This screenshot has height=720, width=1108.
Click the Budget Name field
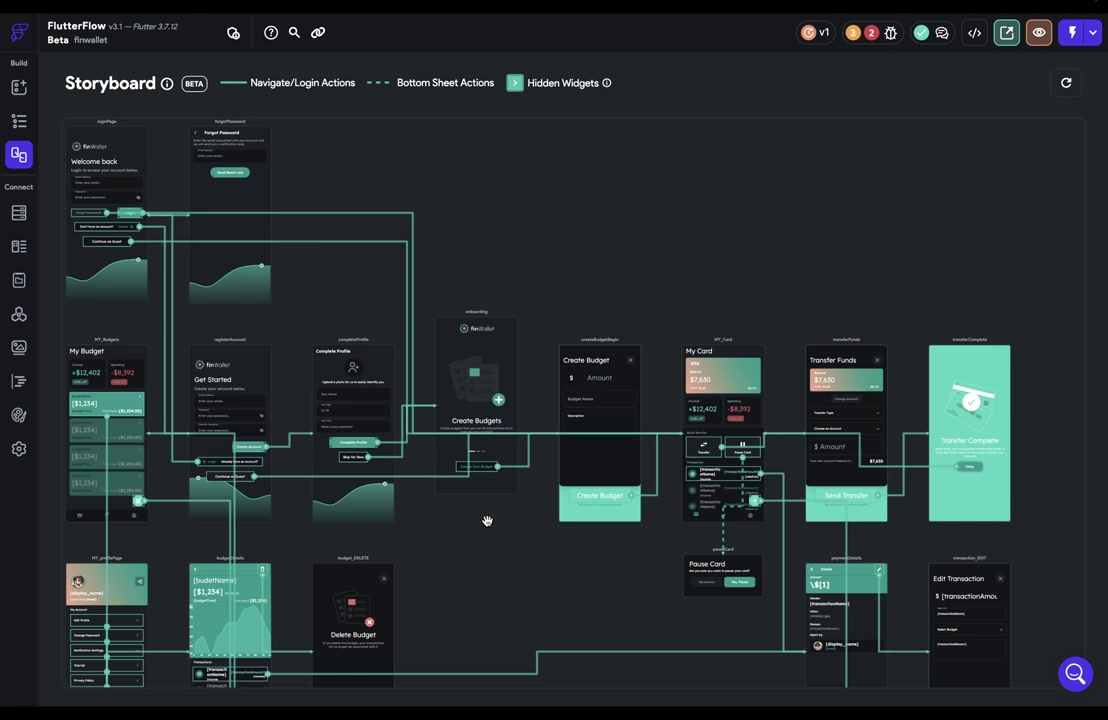600,399
